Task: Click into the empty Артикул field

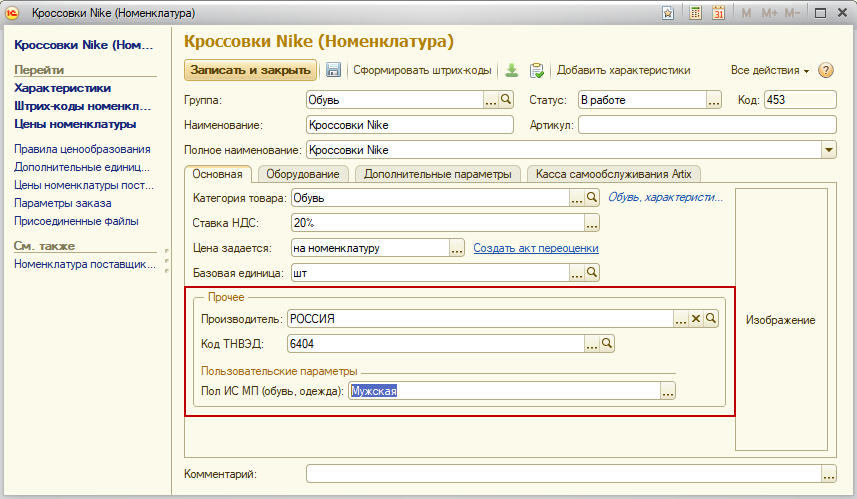Action: 707,125
